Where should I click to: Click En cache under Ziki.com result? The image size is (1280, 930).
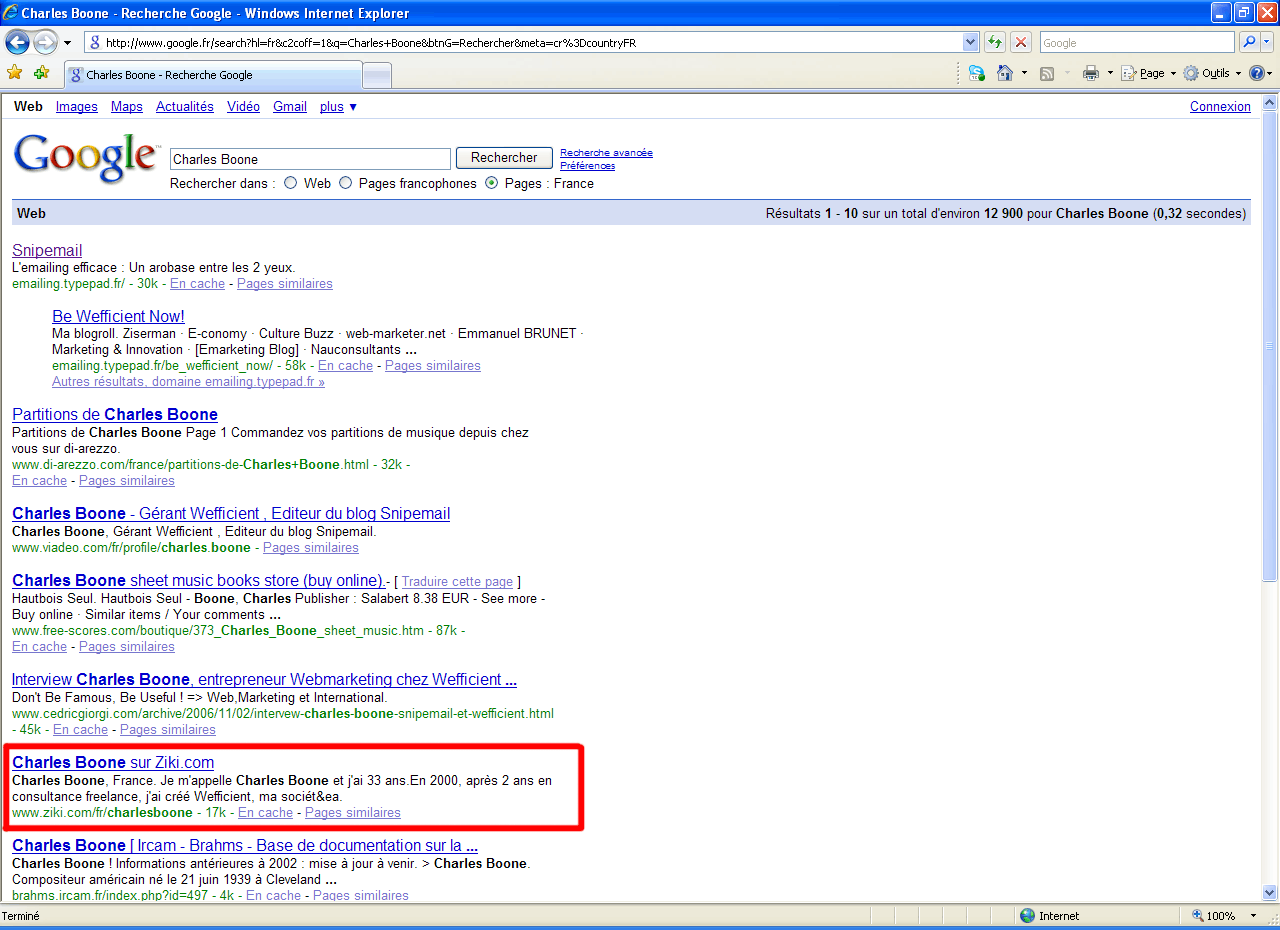(265, 813)
